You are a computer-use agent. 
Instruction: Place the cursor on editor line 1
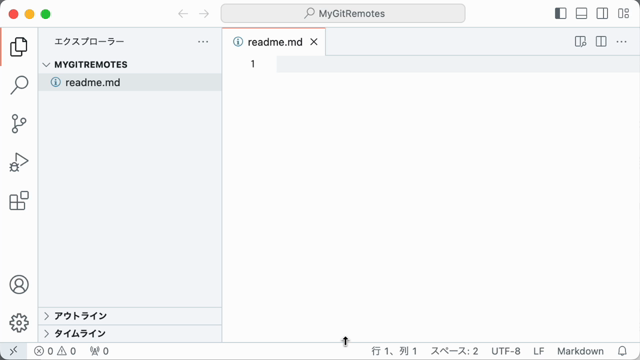coord(458,64)
